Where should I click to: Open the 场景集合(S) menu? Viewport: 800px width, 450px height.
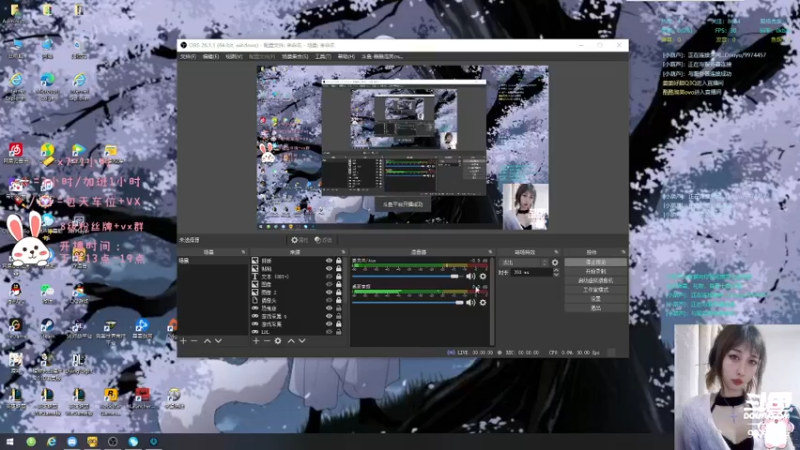pyautogui.click(x=295, y=57)
